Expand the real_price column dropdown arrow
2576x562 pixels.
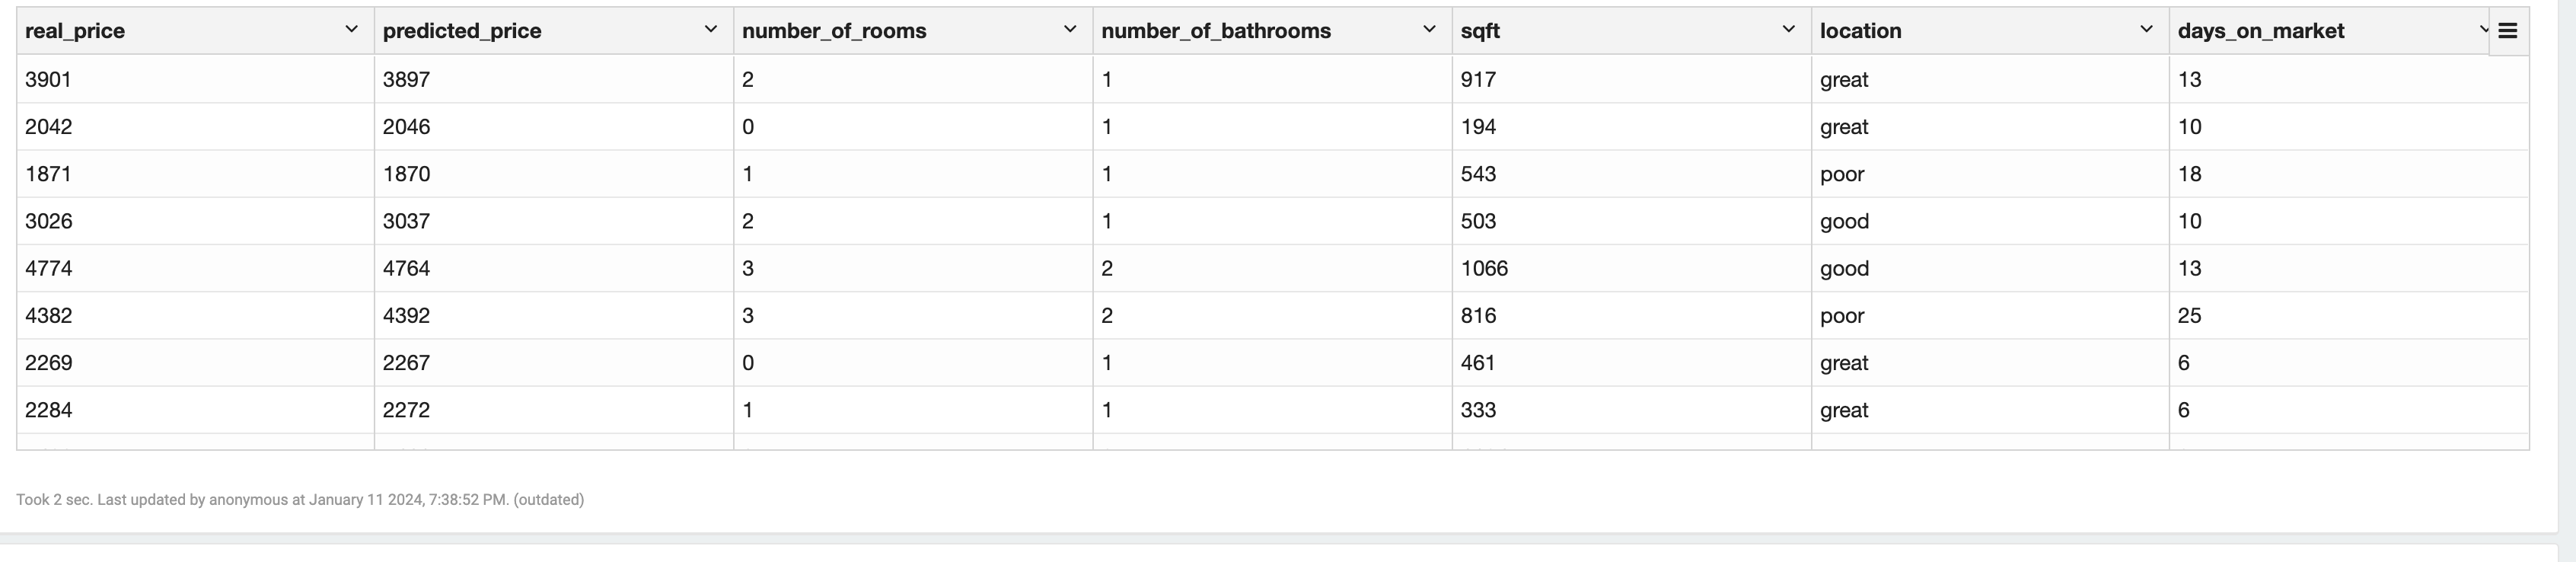pyautogui.click(x=351, y=30)
